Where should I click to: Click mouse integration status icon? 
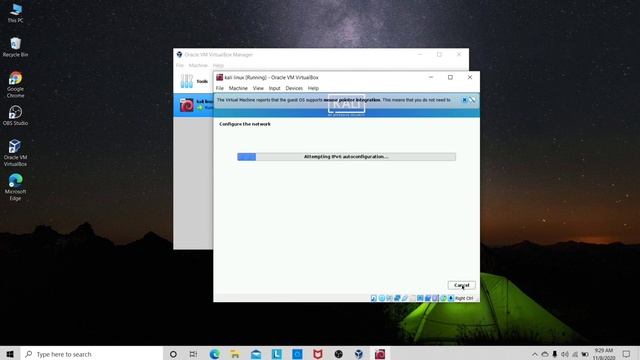click(443, 298)
